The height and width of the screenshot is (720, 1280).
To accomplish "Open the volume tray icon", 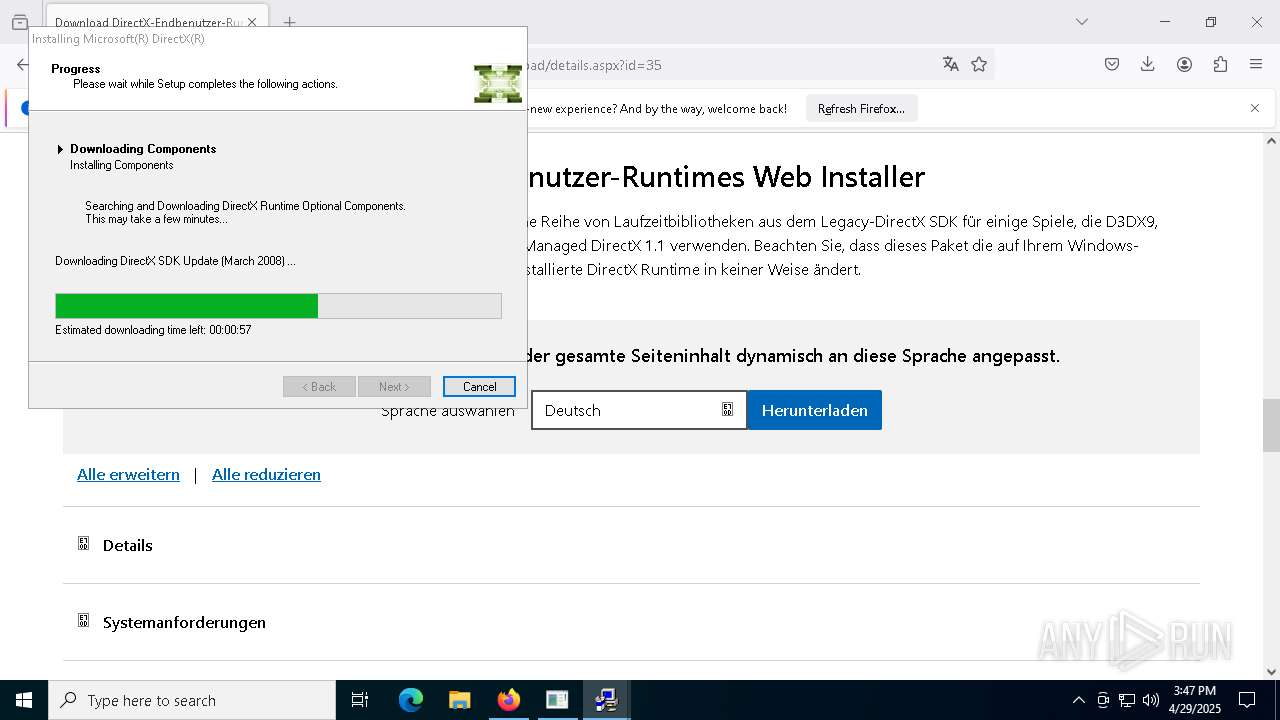I will pos(1151,700).
